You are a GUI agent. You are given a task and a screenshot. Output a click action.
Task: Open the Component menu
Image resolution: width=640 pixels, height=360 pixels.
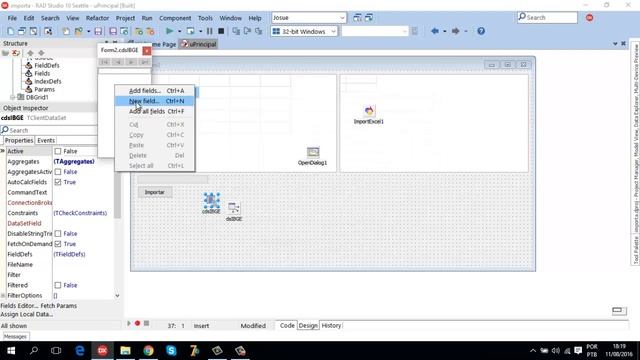click(x=175, y=18)
